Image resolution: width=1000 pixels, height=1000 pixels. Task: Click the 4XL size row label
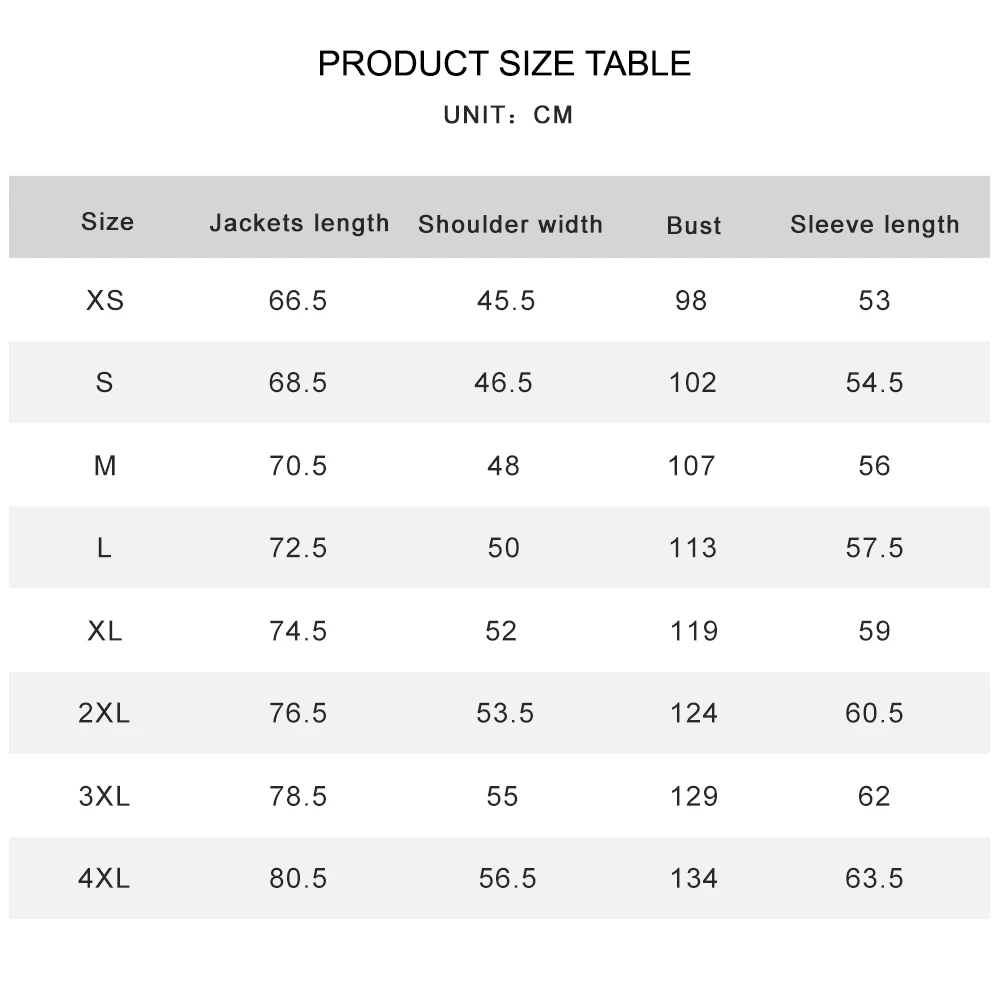click(104, 878)
